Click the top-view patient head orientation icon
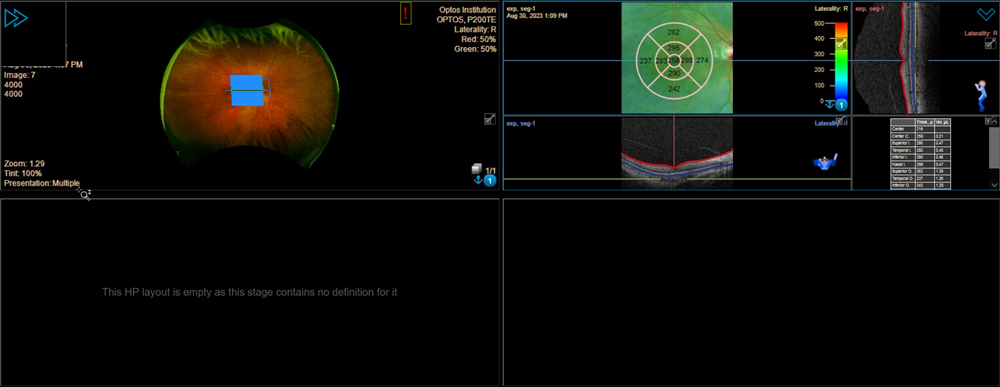1000x387 pixels. pyautogui.click(x=827, y=162)
